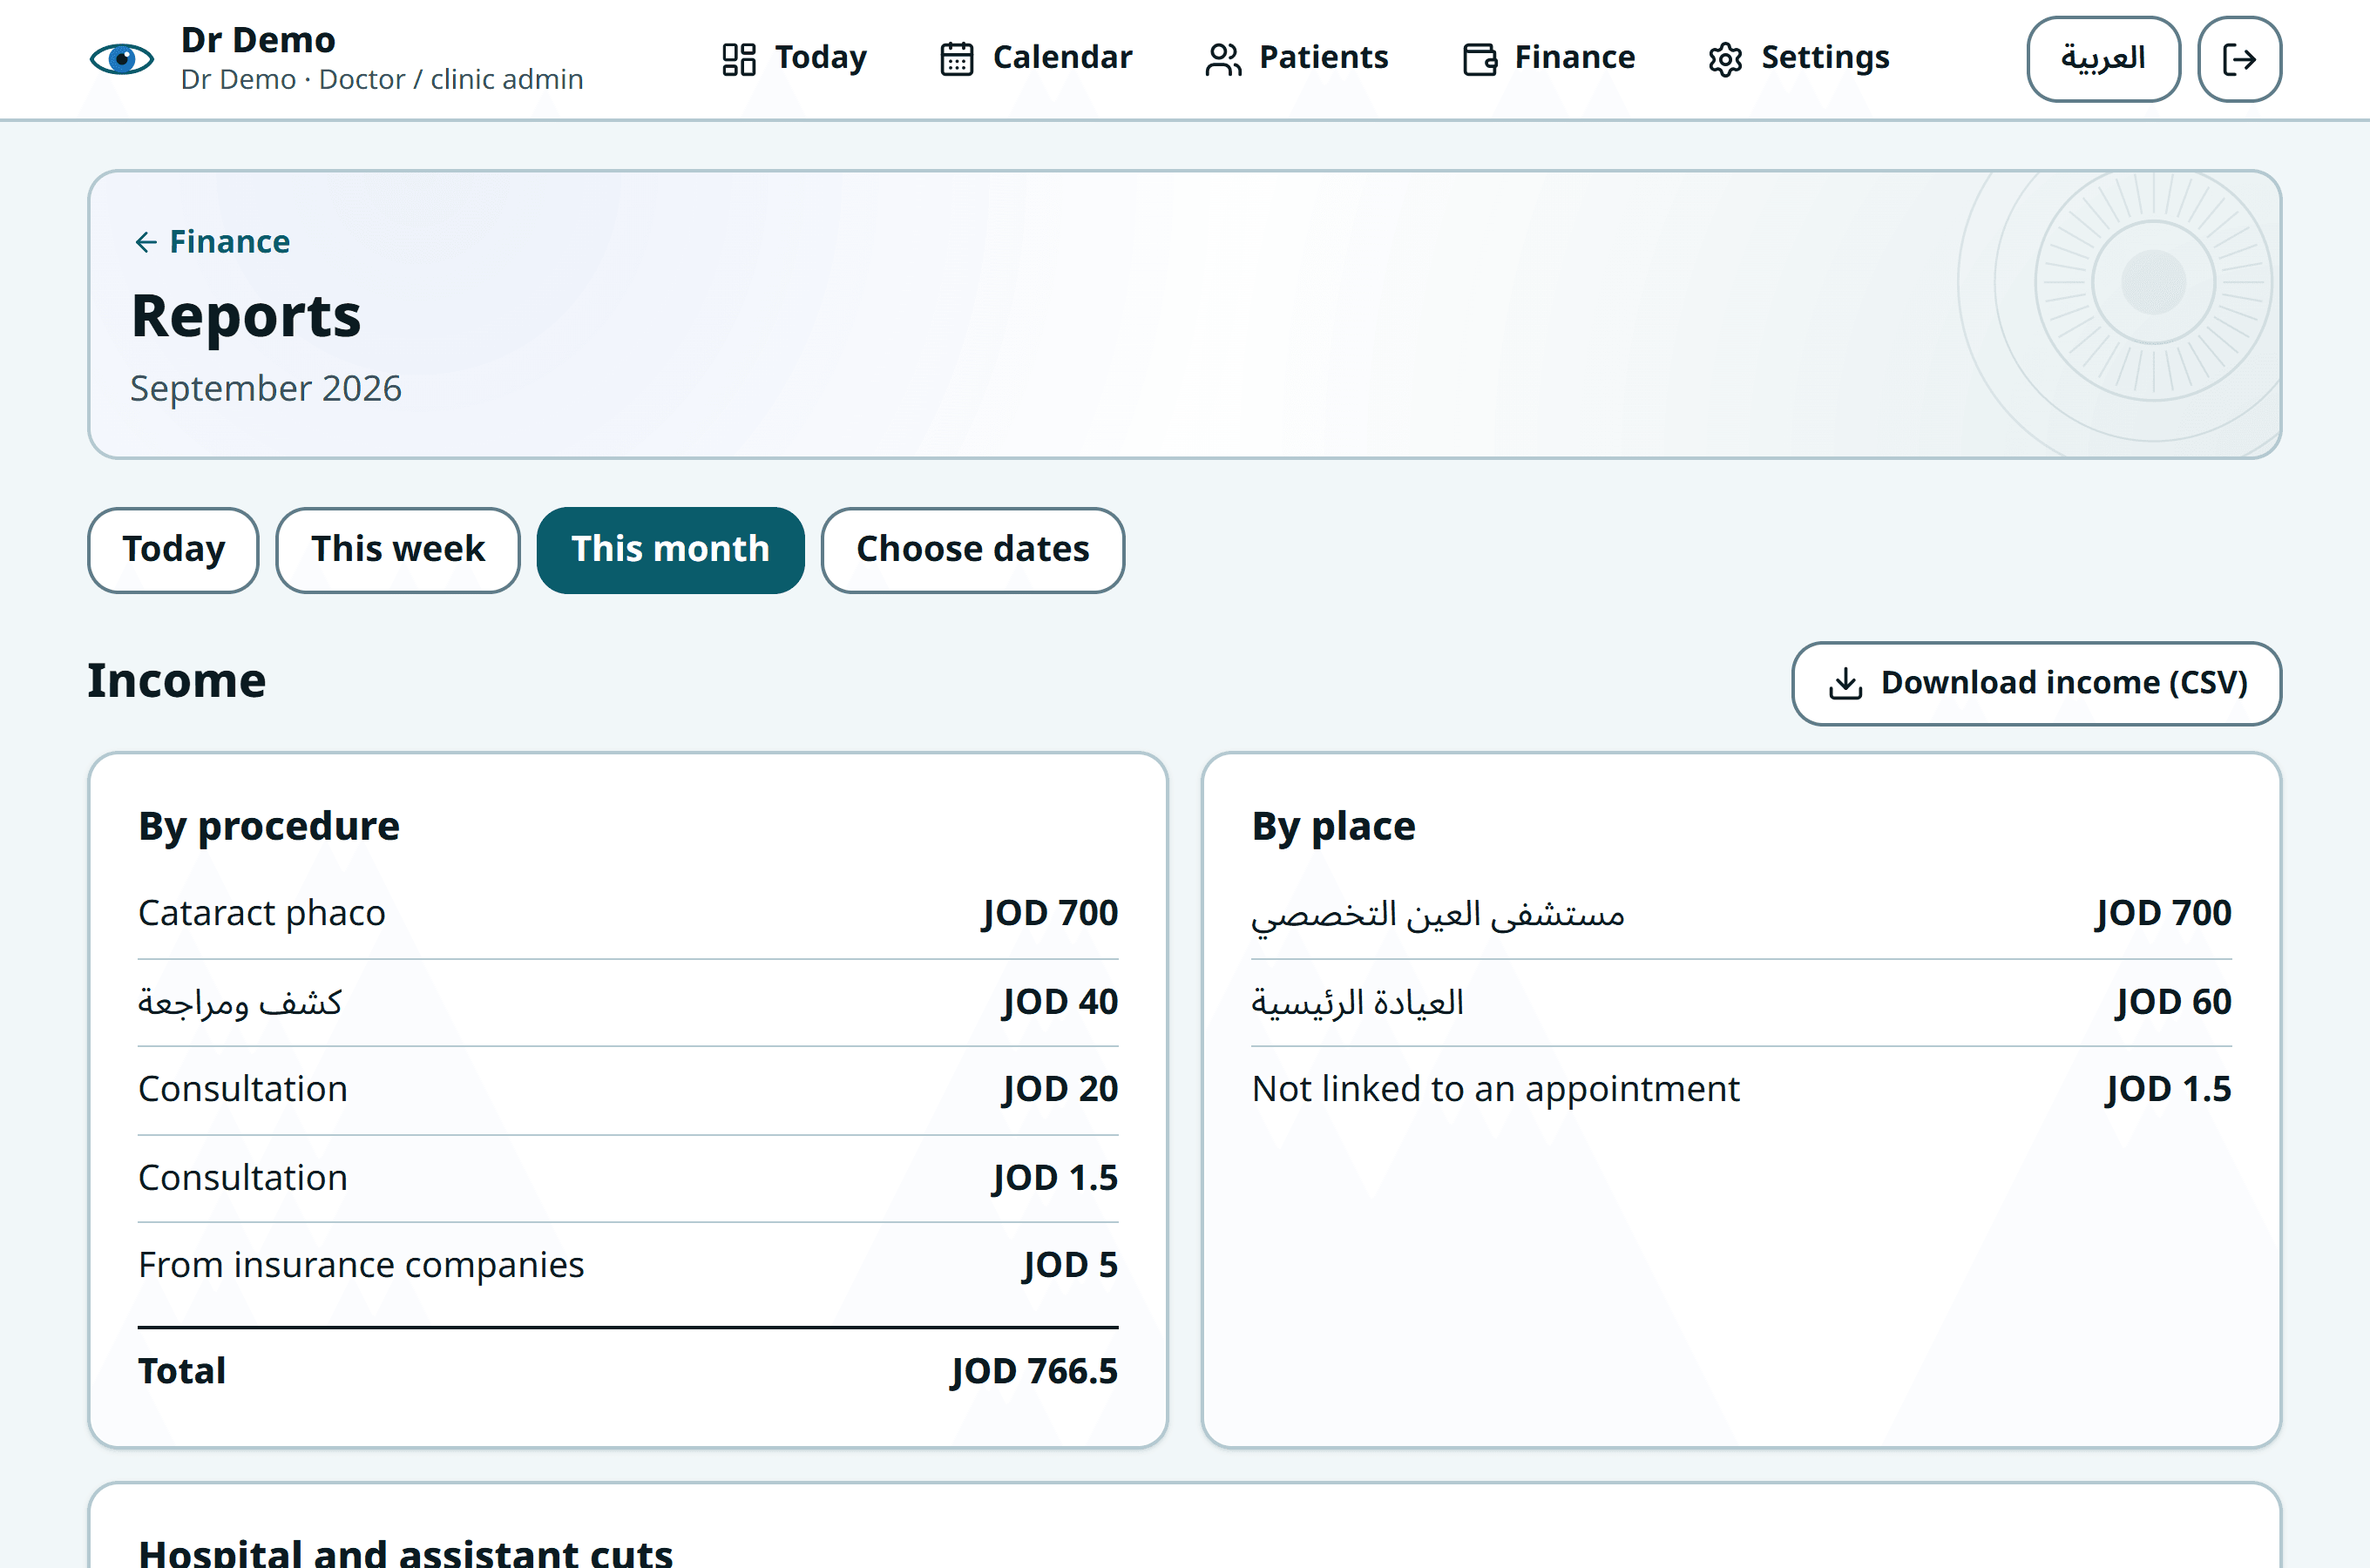Click the Today dashboard grid icon
Screen dimensions: 2370x1568
point(739,59)
